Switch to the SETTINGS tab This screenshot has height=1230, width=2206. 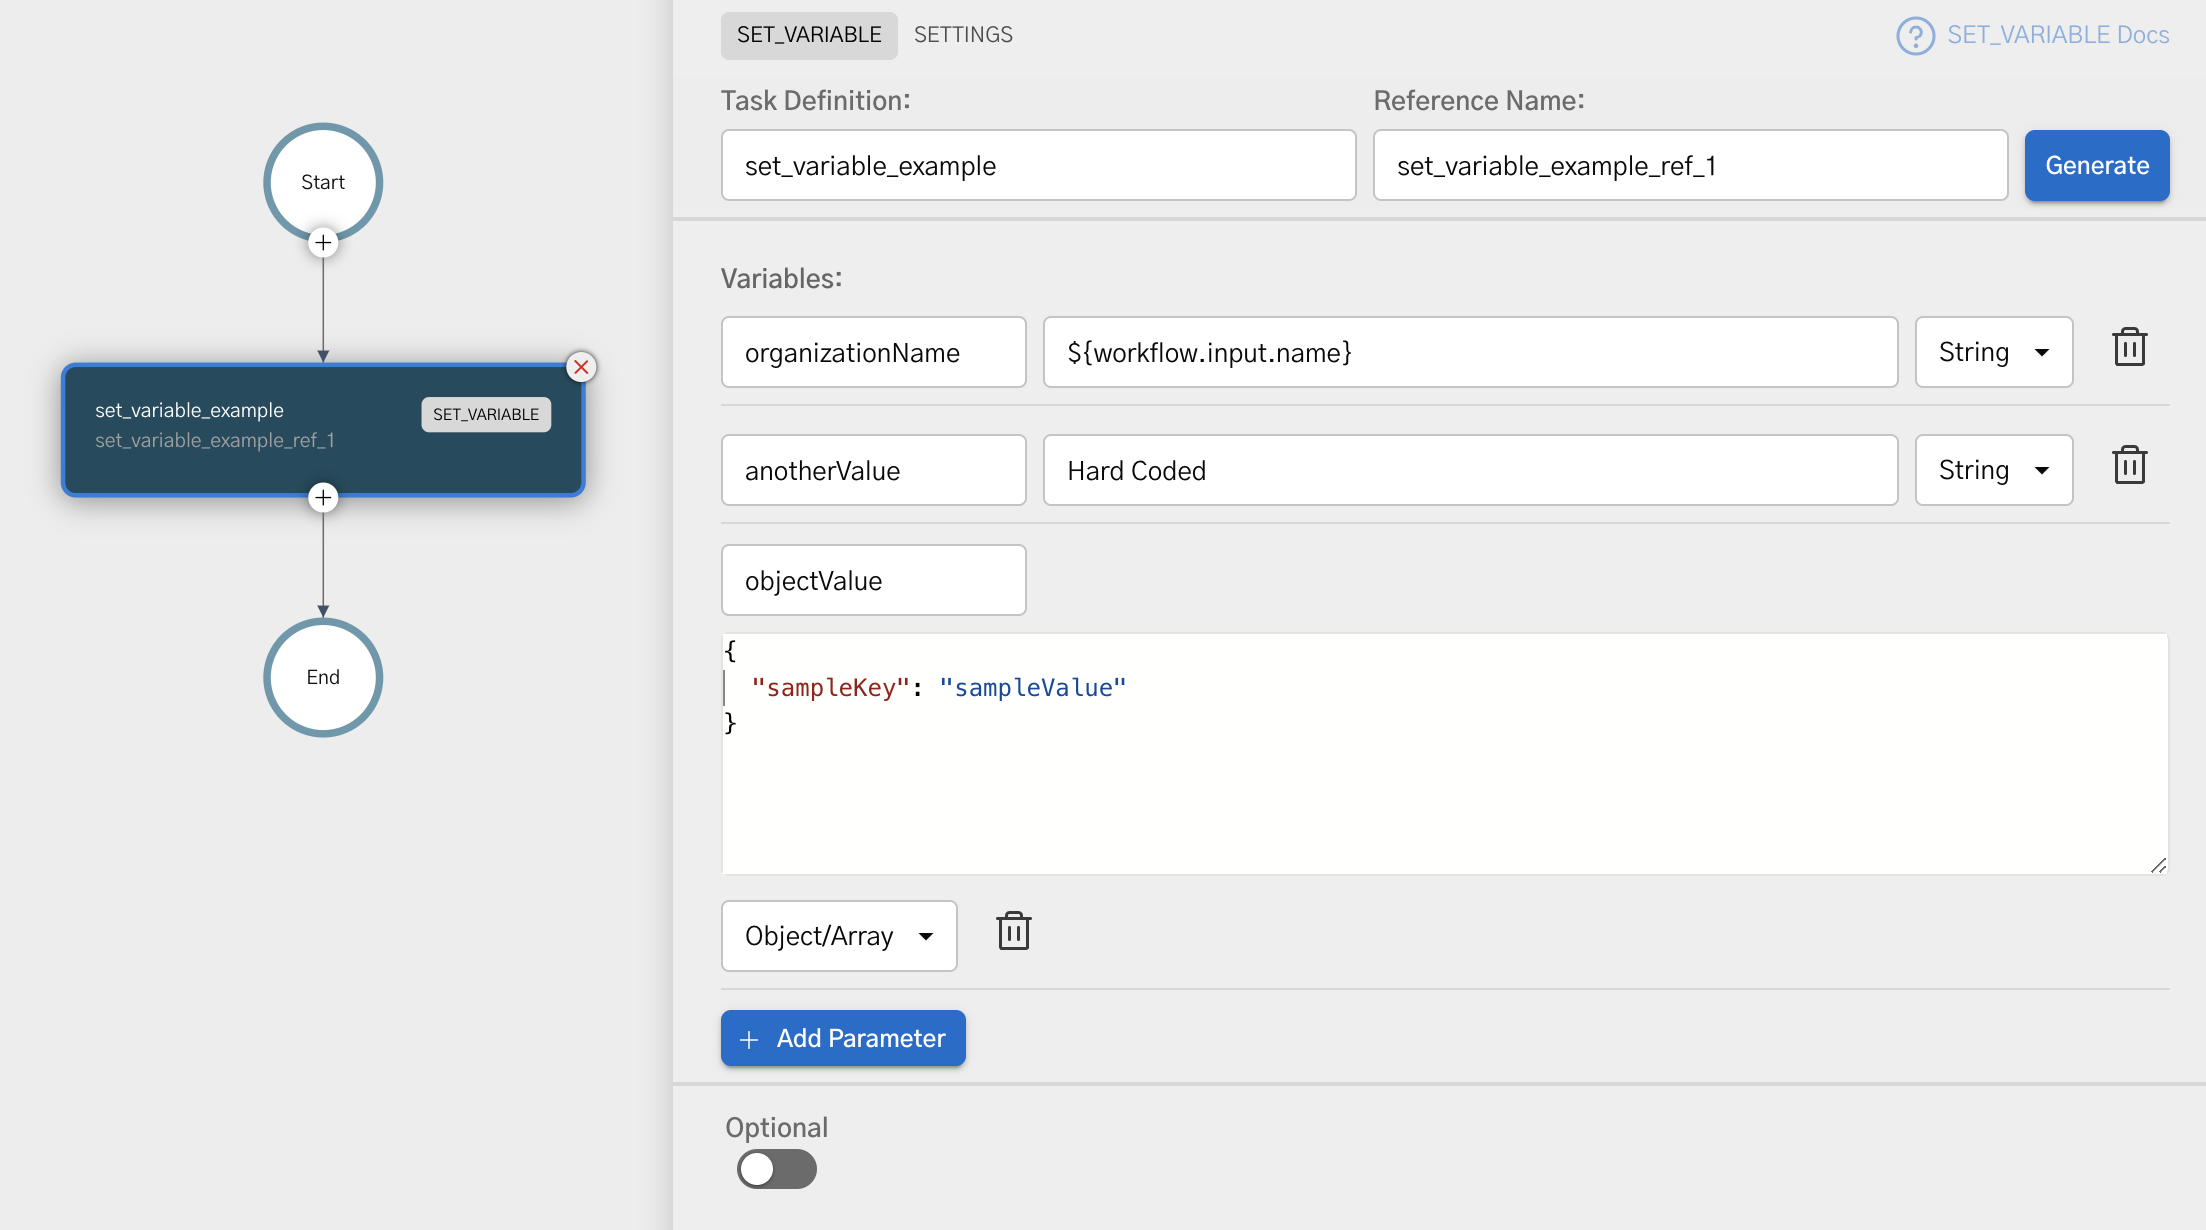coord(962,34)
